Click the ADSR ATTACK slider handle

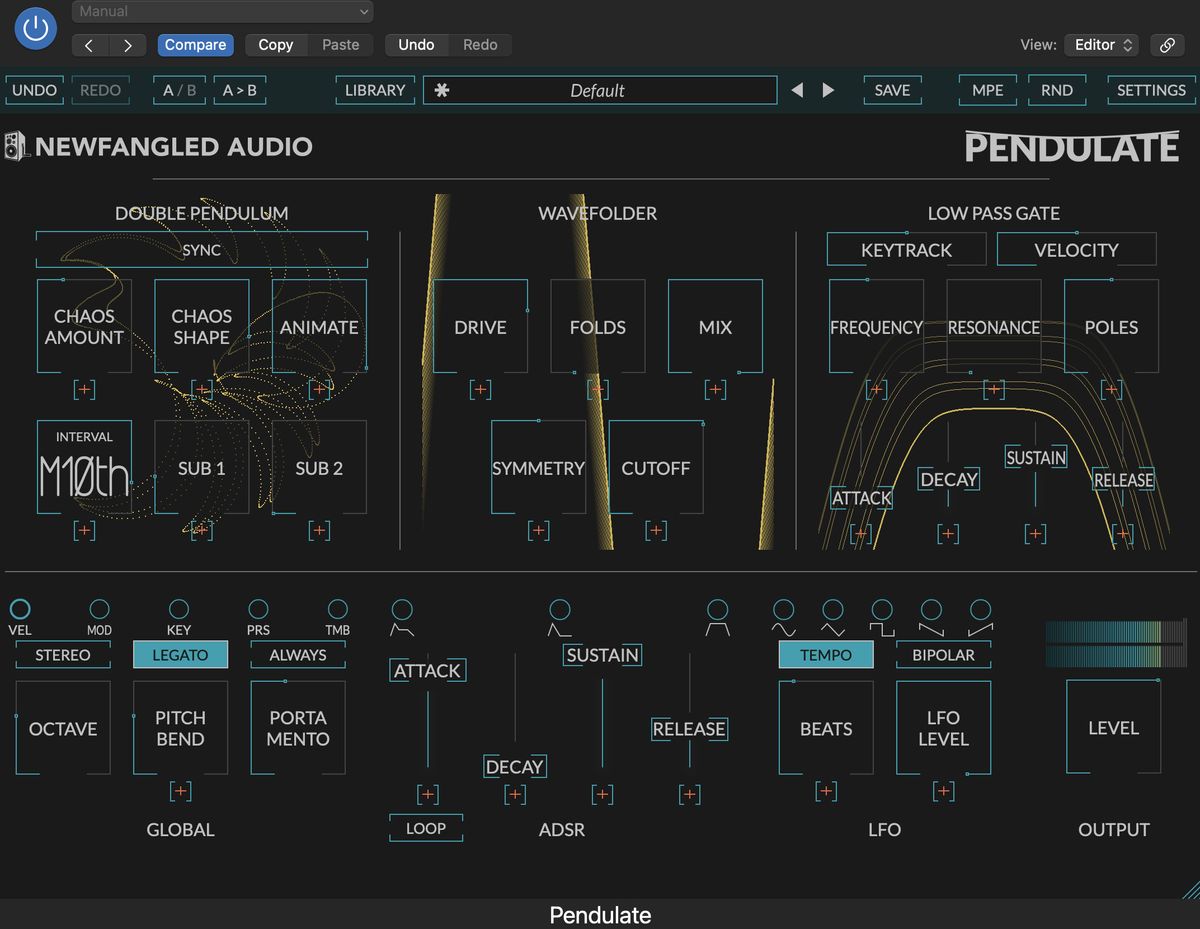tap(427, 671)
